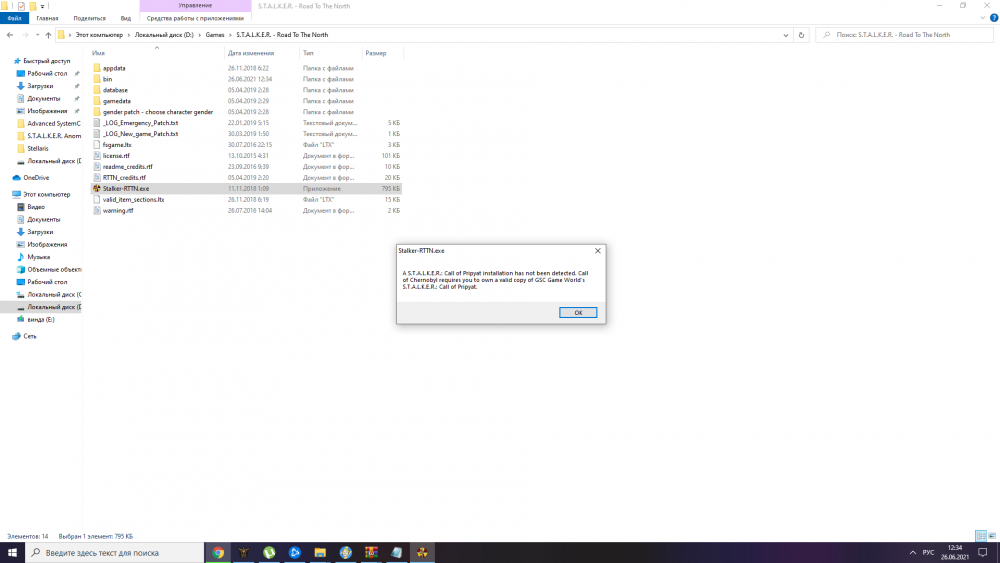Open File Explorer from the taskbar
The height and width of the screenshot is (563, 1000).
click(320, 552)
